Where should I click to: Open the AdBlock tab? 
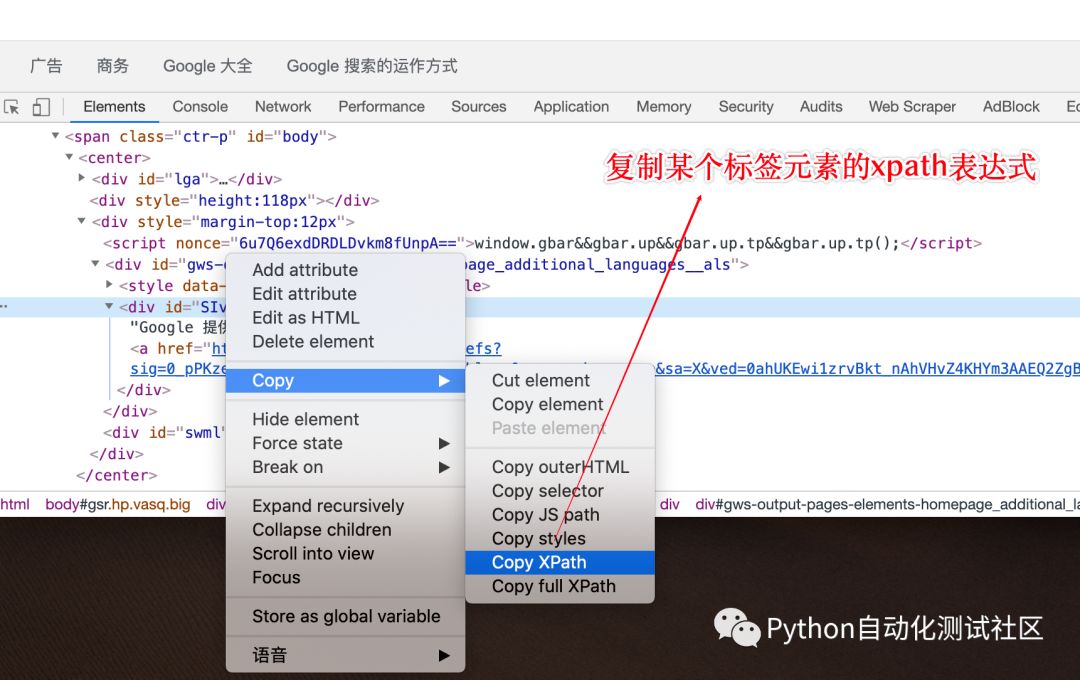1011,107
